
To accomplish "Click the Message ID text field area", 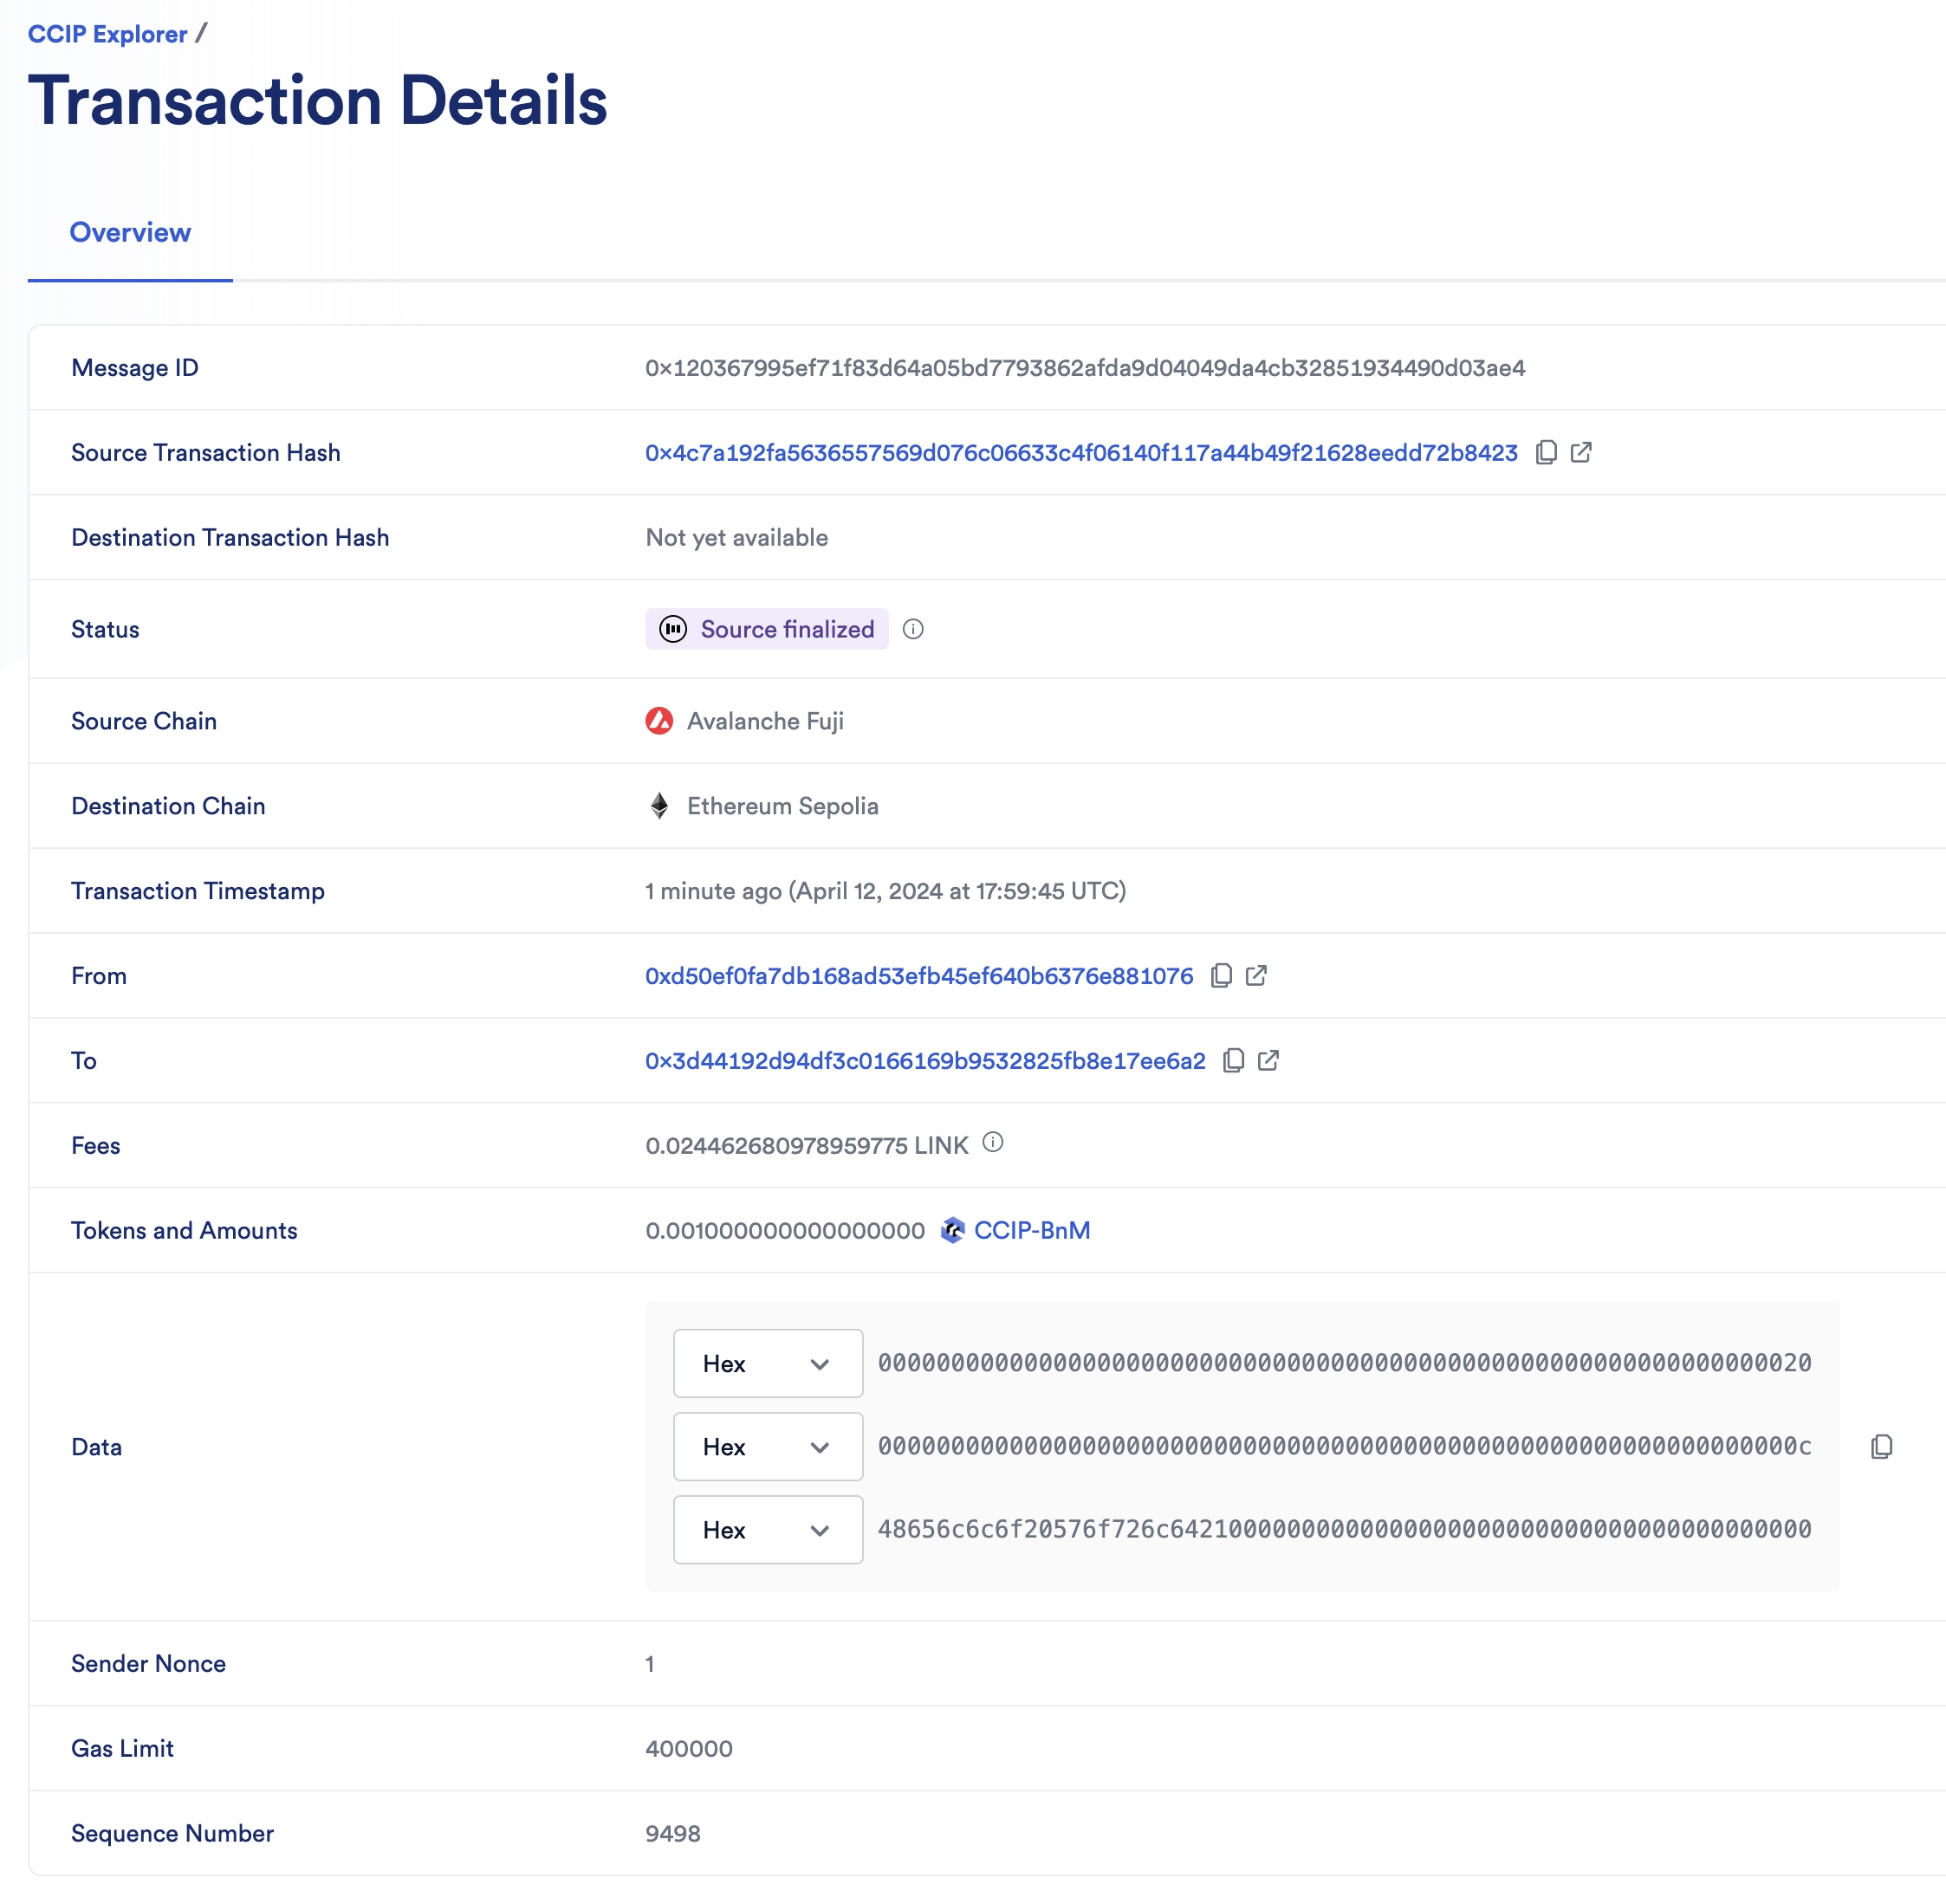I will click(1083, 368).
